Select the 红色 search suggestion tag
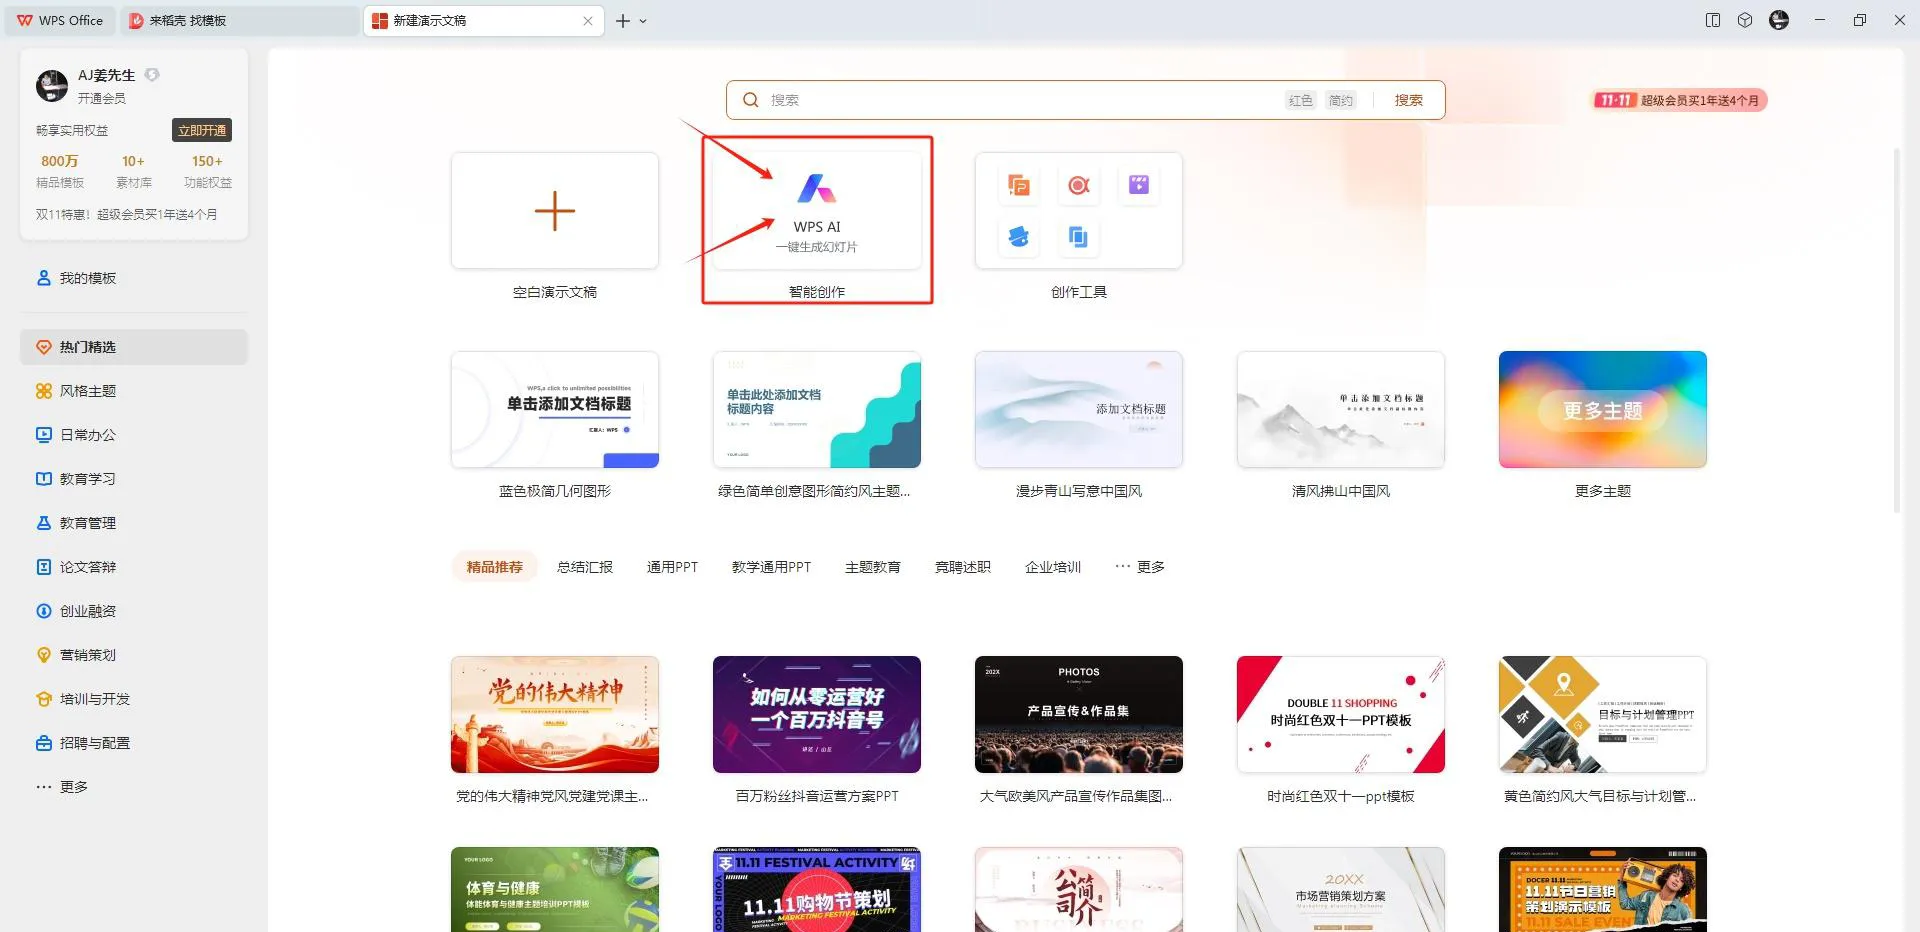The height and width of the screenshot is (932, 1920). (1300, 100)
